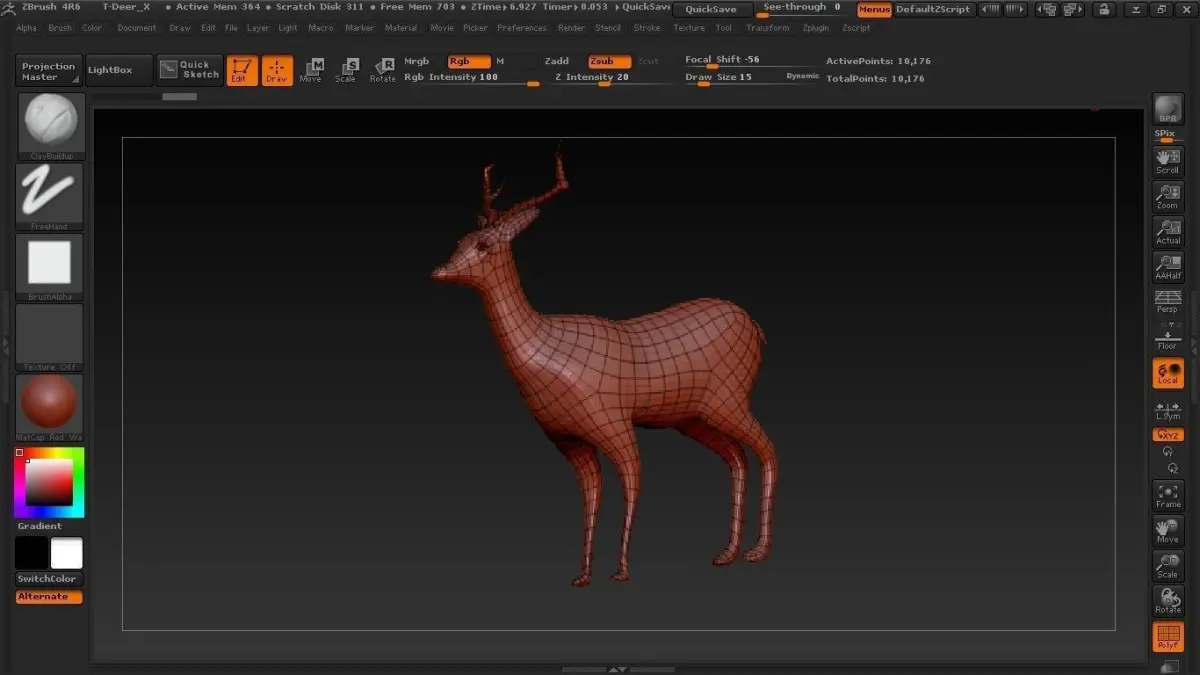
Task: Click the M material channel button
Action: pyautogui.click(x=500, y=62)
